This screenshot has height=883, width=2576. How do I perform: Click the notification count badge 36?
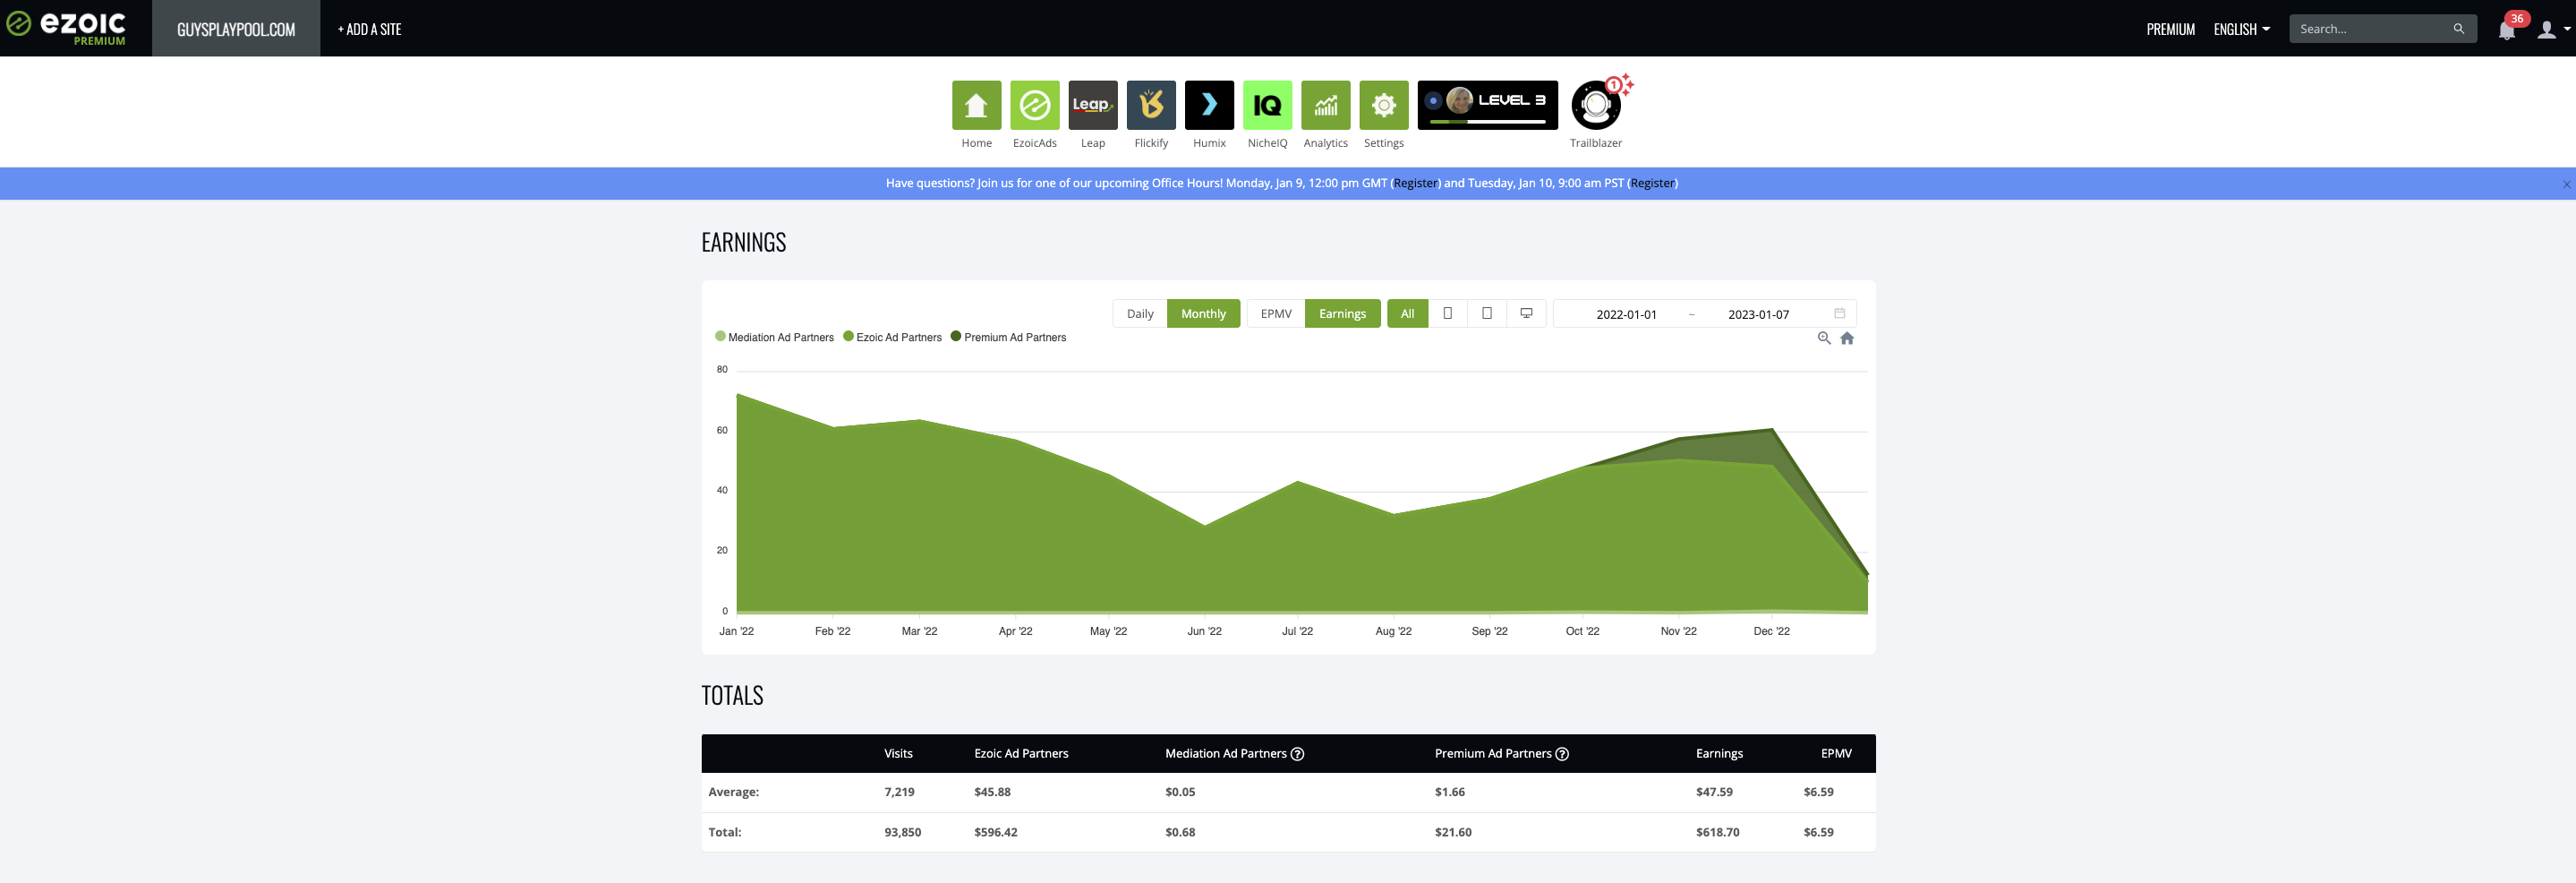pos(2516,18)
